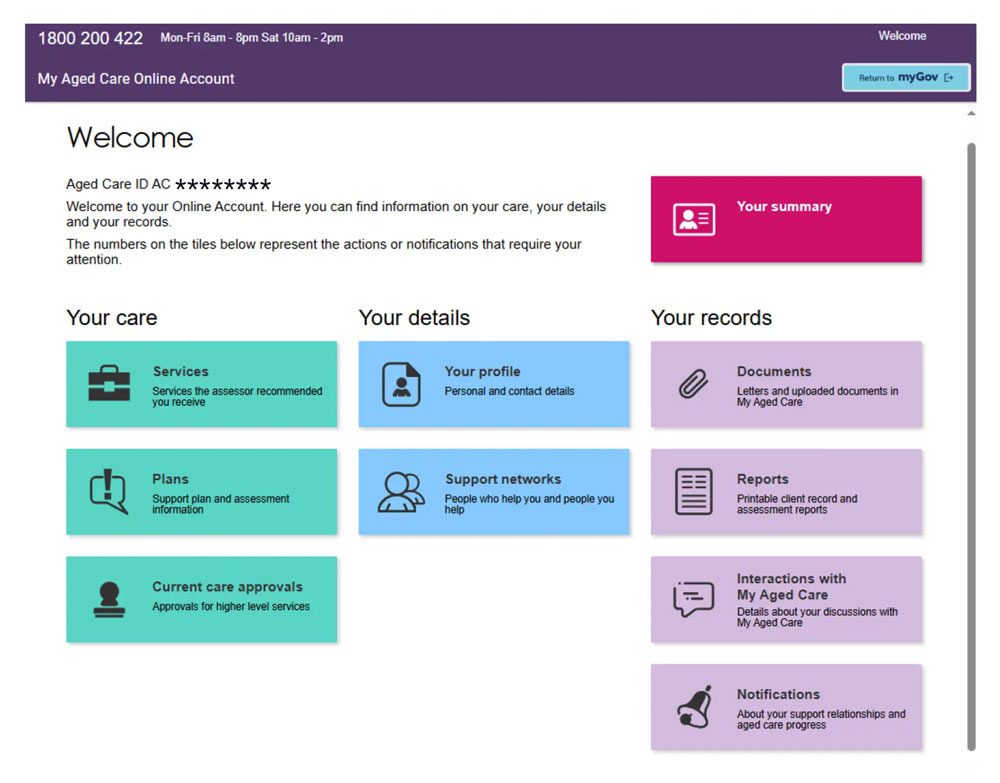
Task: Open Interactions with My Aged Care title
Action: click(791, 587)
